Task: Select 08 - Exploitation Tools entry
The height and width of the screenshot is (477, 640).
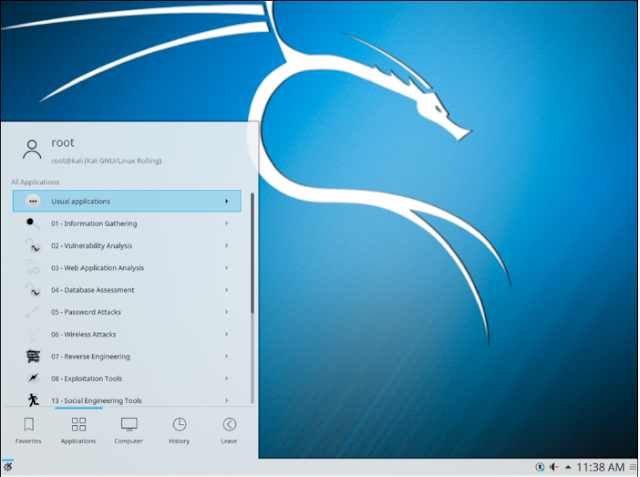Action: [127, 378]
